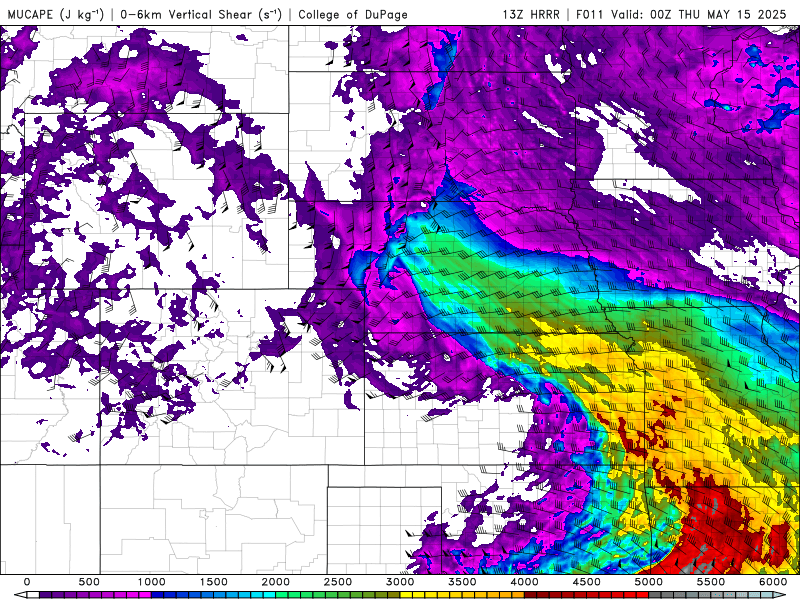Screen dimensions: 800x600
Task: Click the 1500 value on the color scale
Action: (214, 582)
